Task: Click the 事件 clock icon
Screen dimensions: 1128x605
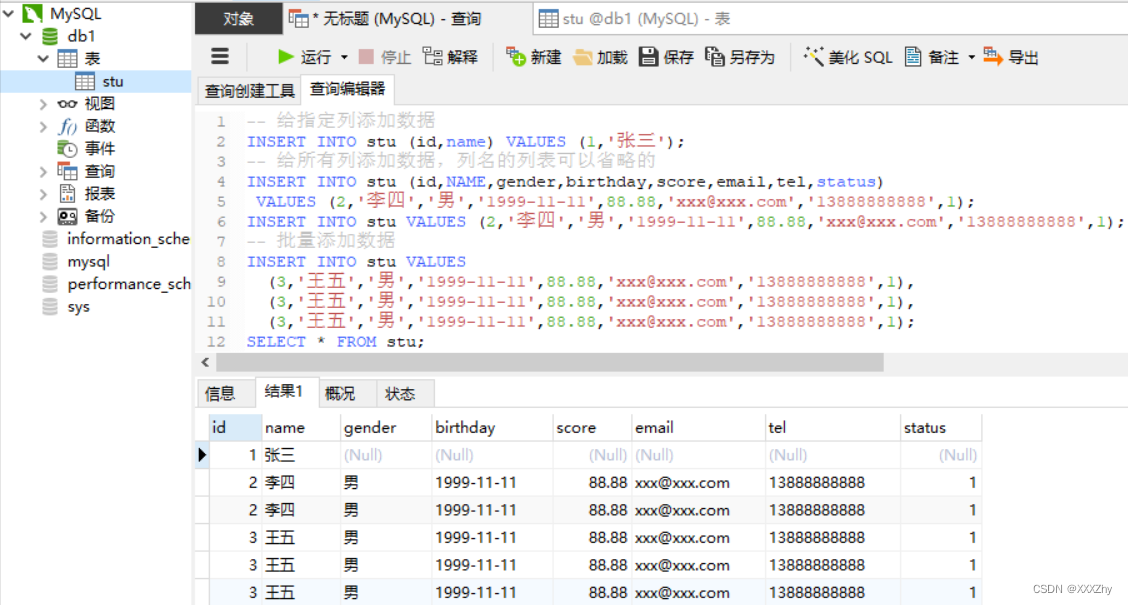Action: 67,149
